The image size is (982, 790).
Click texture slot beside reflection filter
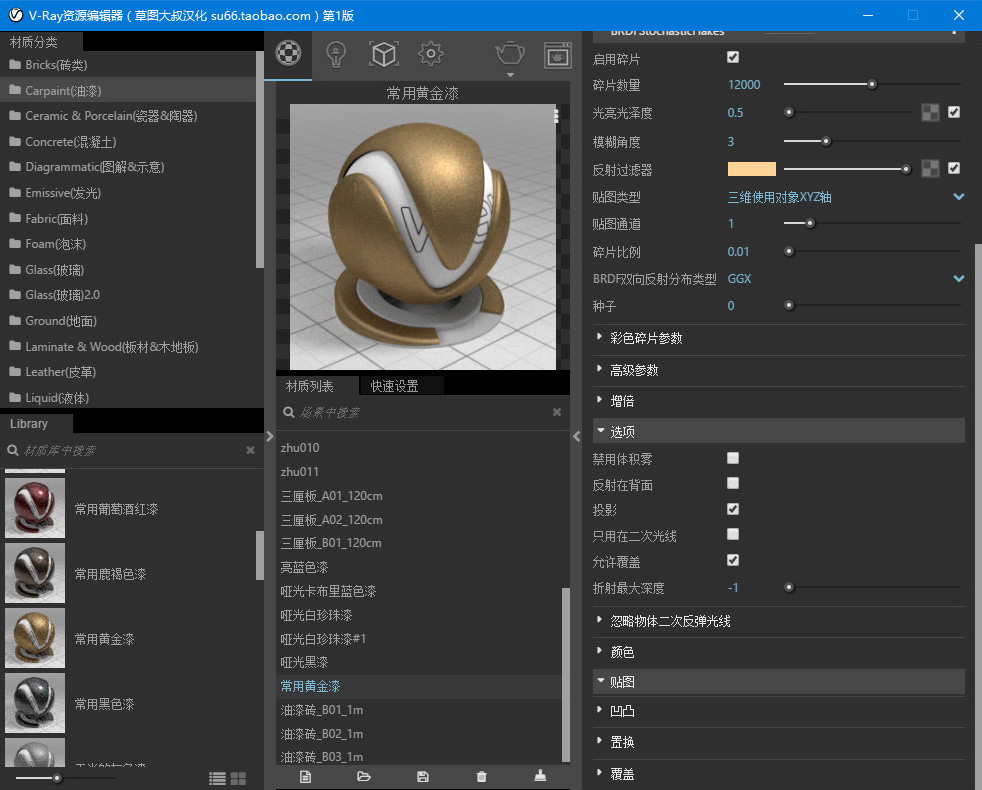click(930, 169)
